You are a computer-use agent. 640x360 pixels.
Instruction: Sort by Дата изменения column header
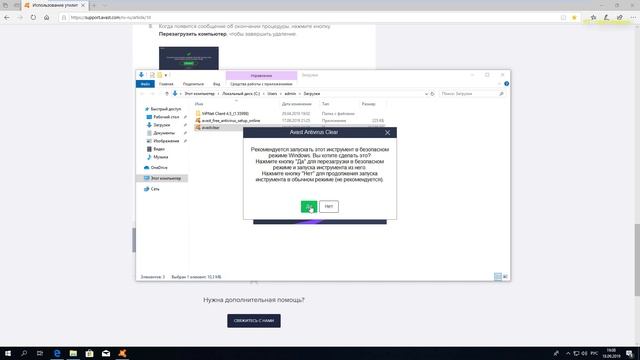click(296, 104)
